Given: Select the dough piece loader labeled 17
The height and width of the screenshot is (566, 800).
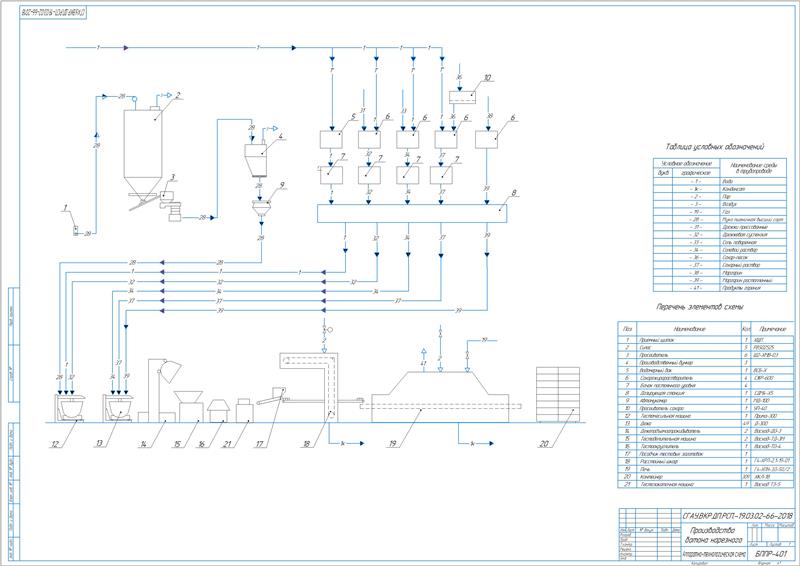Looking at the screenshot, I should tap(272, 397).
